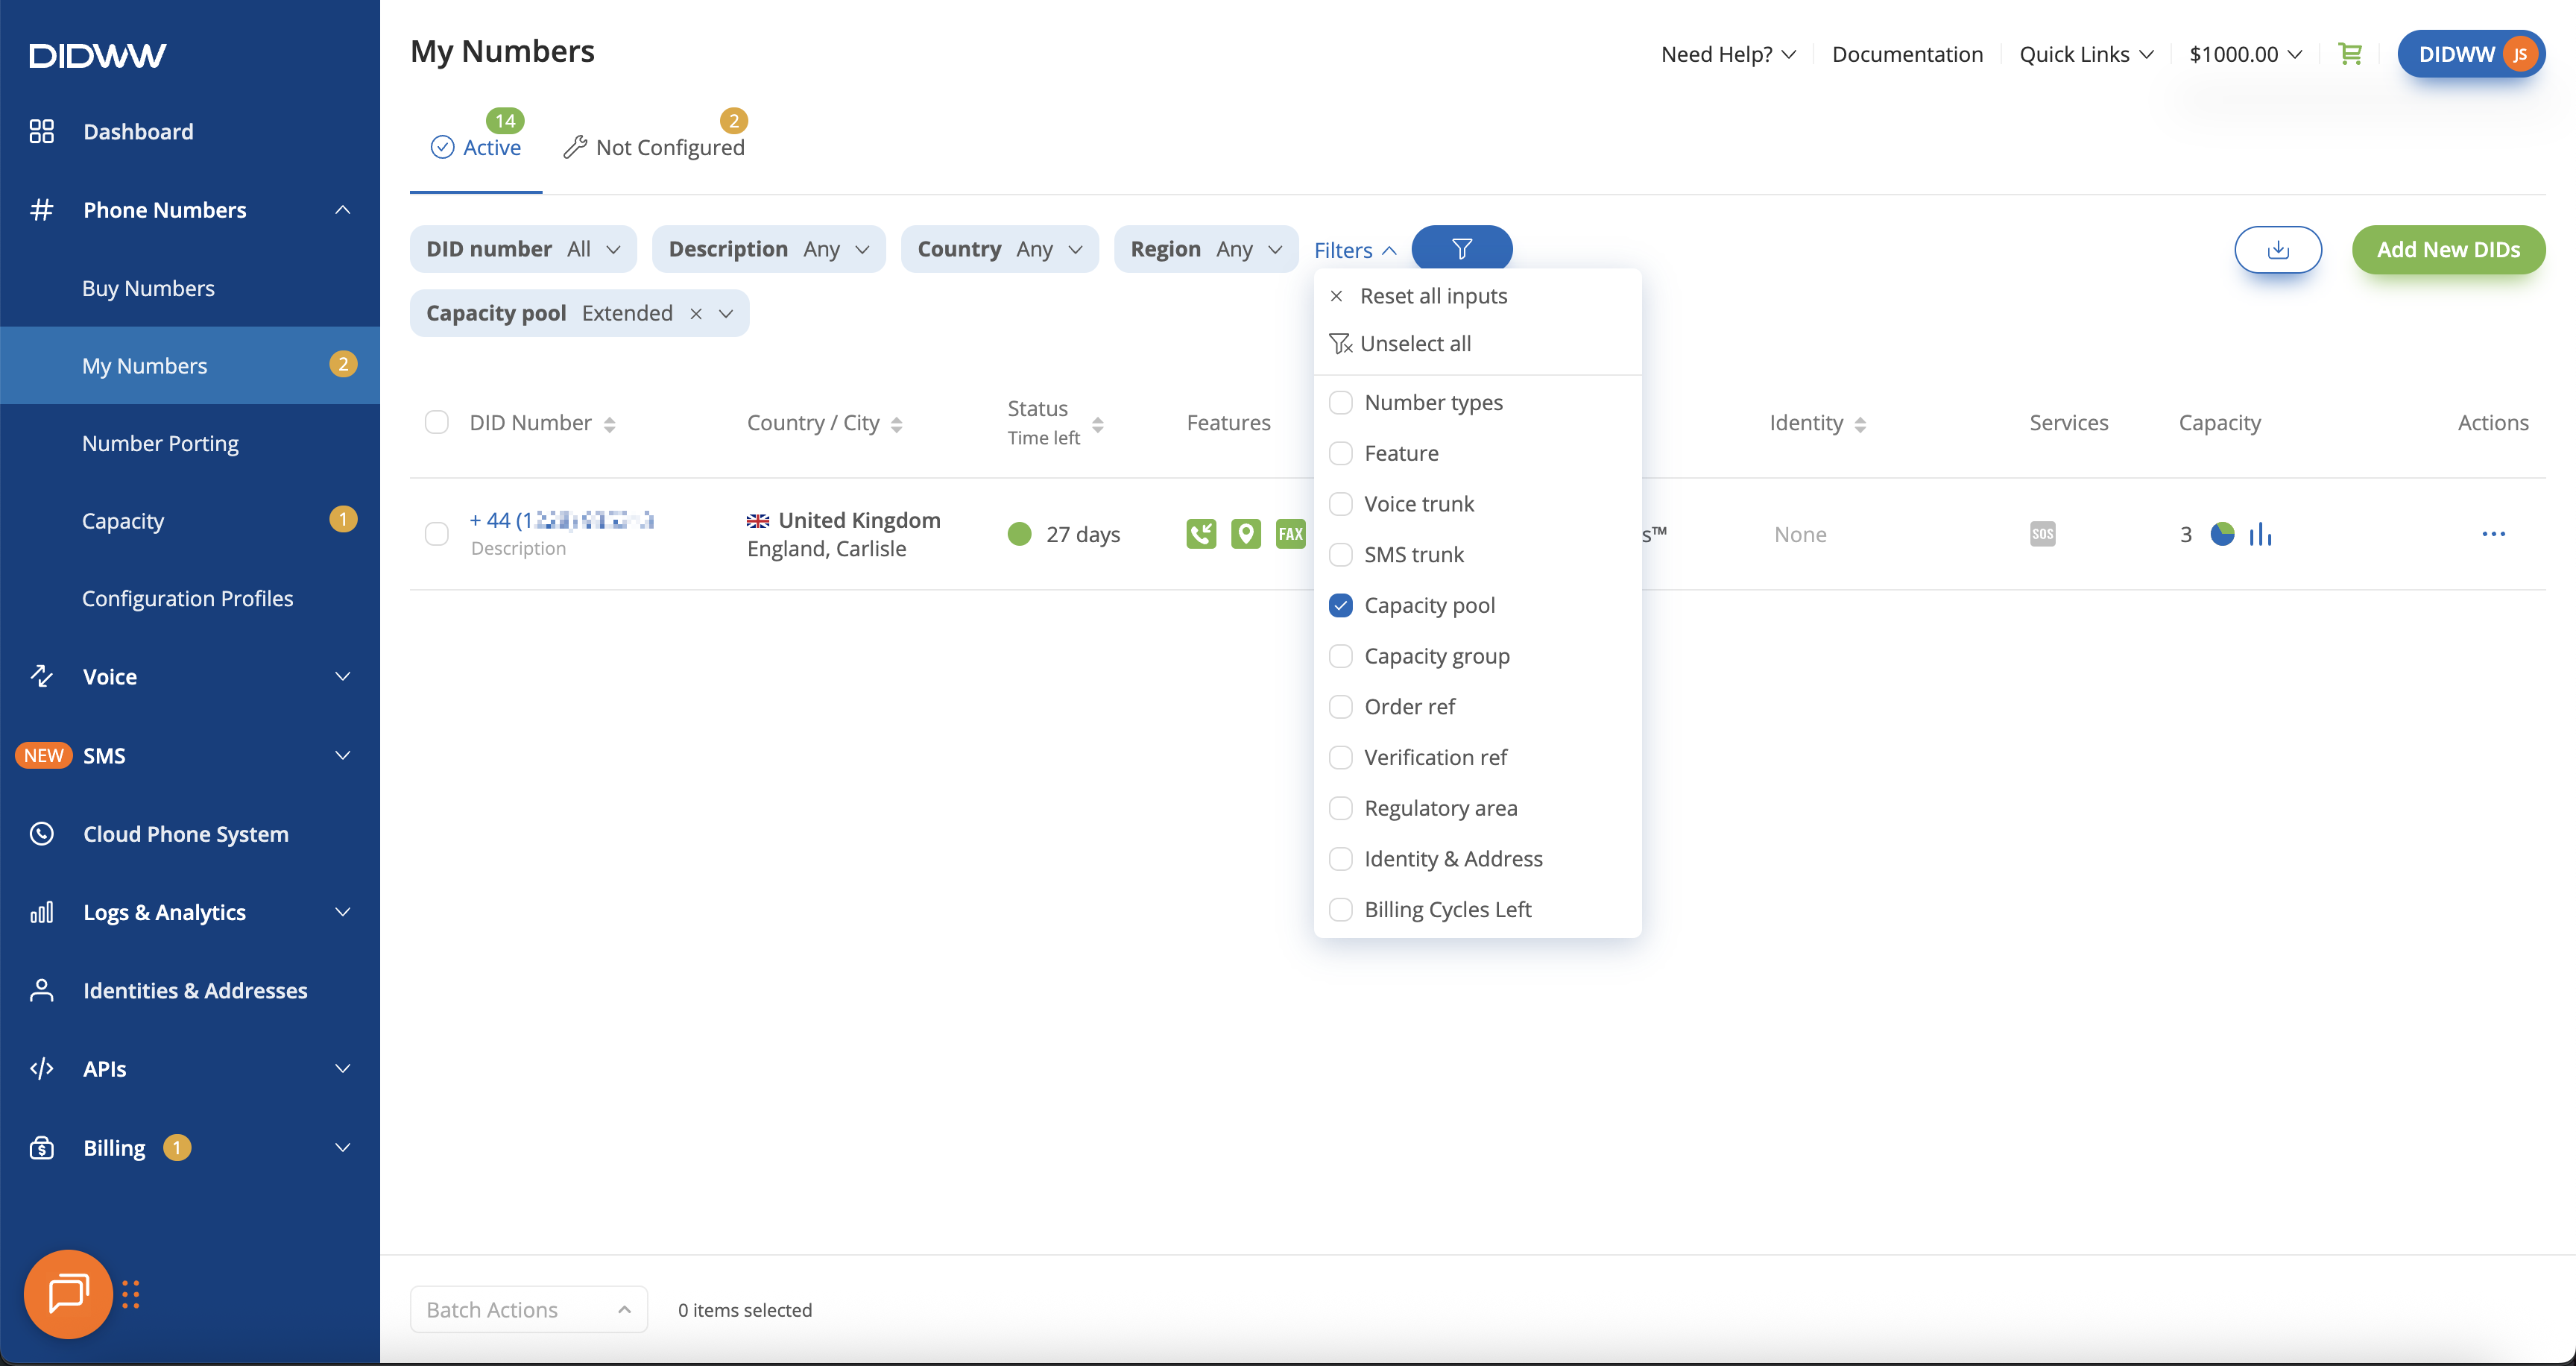
Task: Enable the Order ref filter
Action: point(1340,707)
